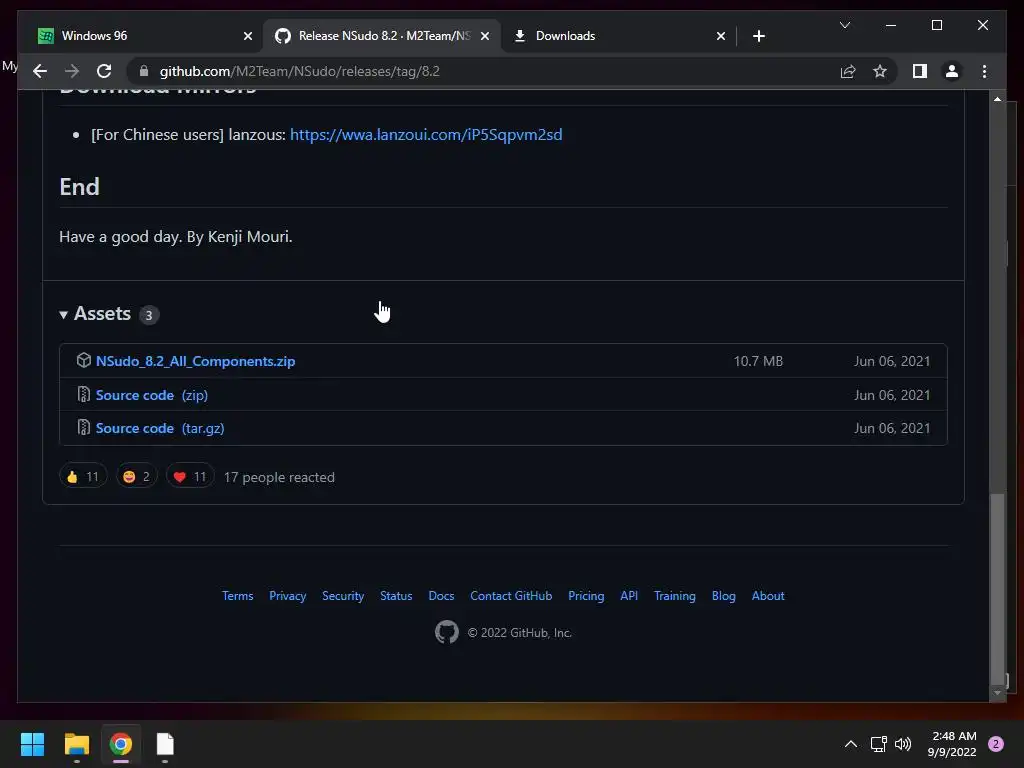Toggle the heart reaction
1024x768 pixels.
(190, 477)
